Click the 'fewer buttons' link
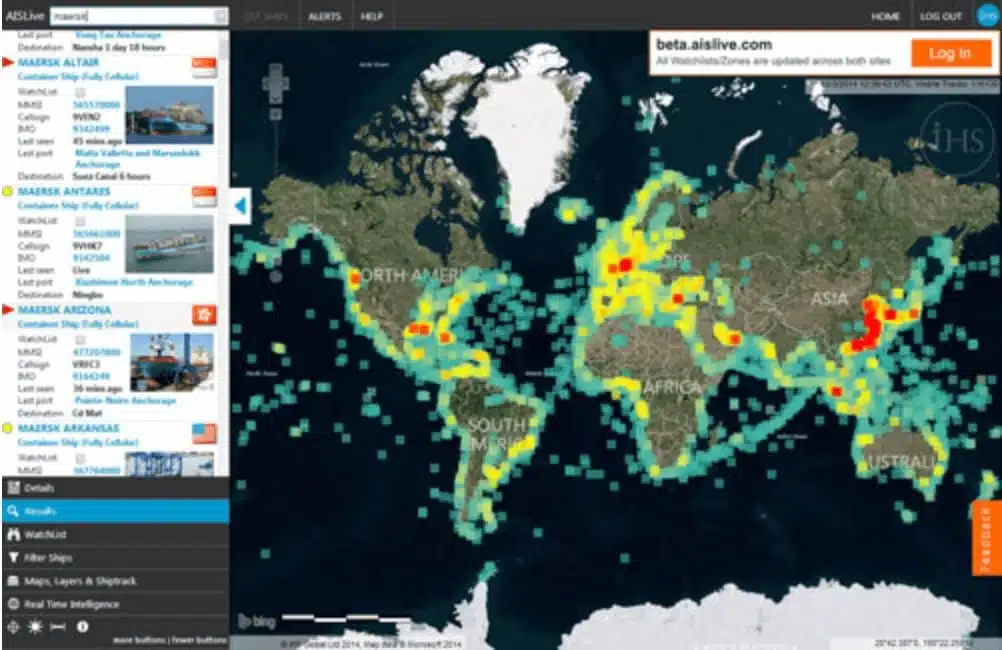 (x=199, y=640)
